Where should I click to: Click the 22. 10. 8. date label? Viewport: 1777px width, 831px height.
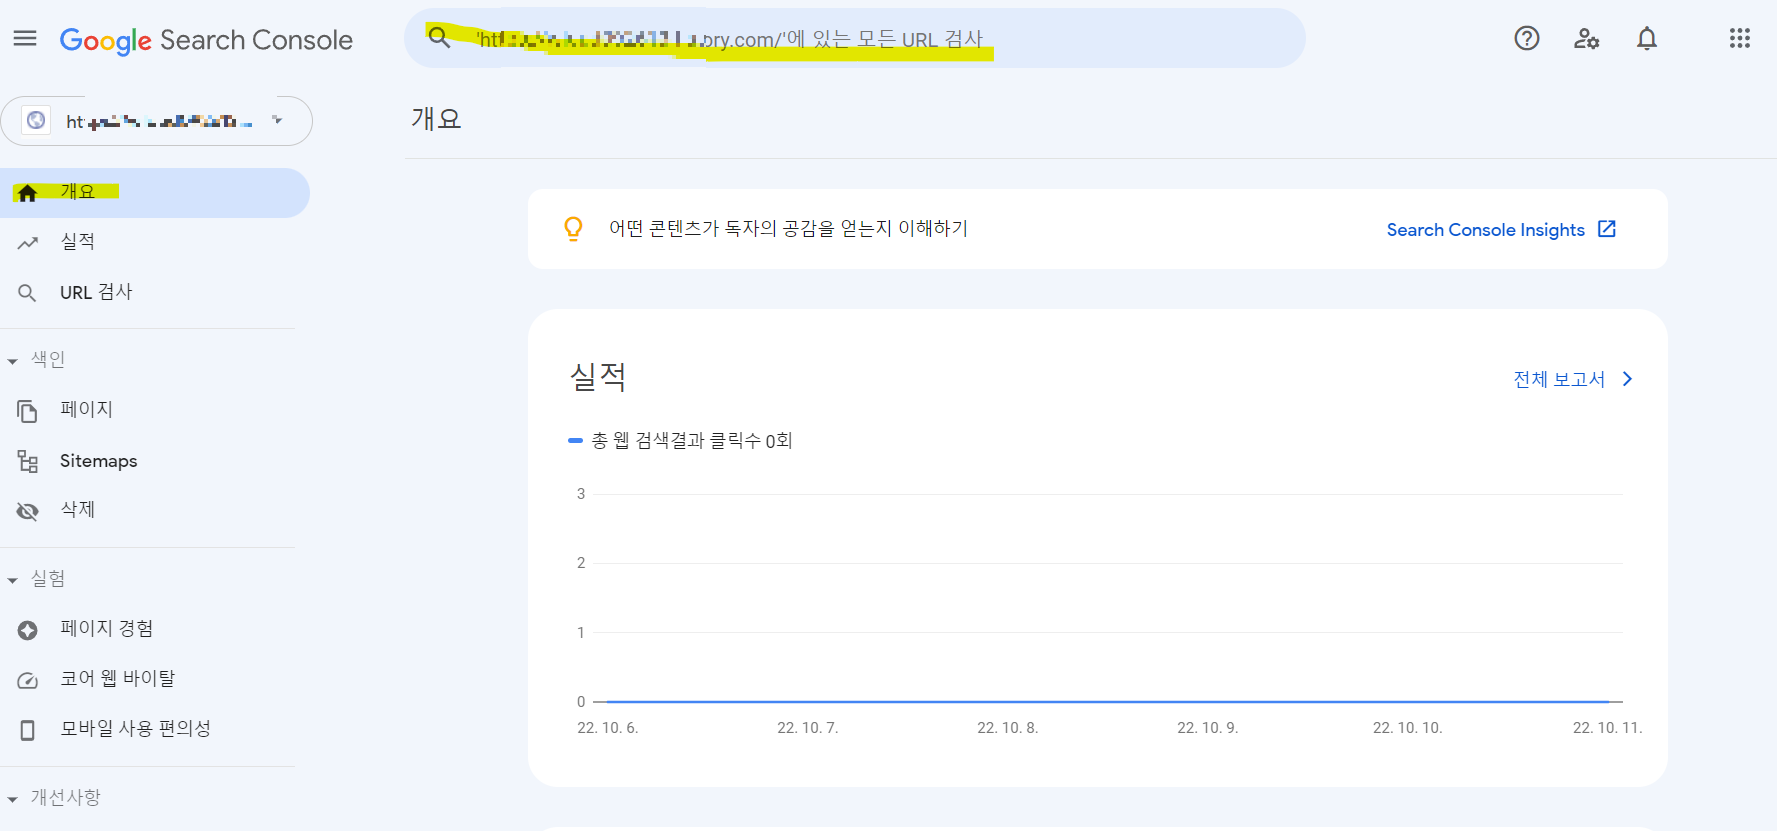click(1008, 728)
